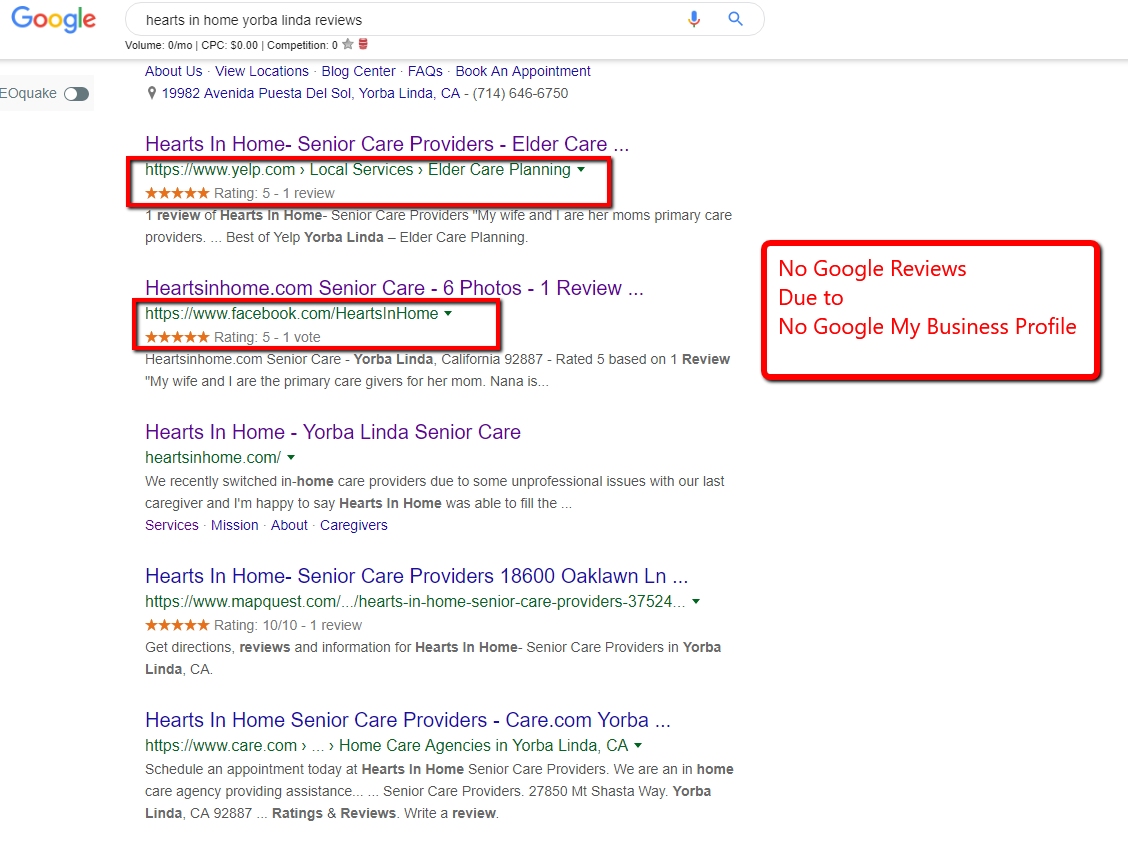Image resolution: width=1128 pixels, height=855 pixels.
Task: Expand dropdown arrow beside the MapQuest URL
Action: click(696, 602)
